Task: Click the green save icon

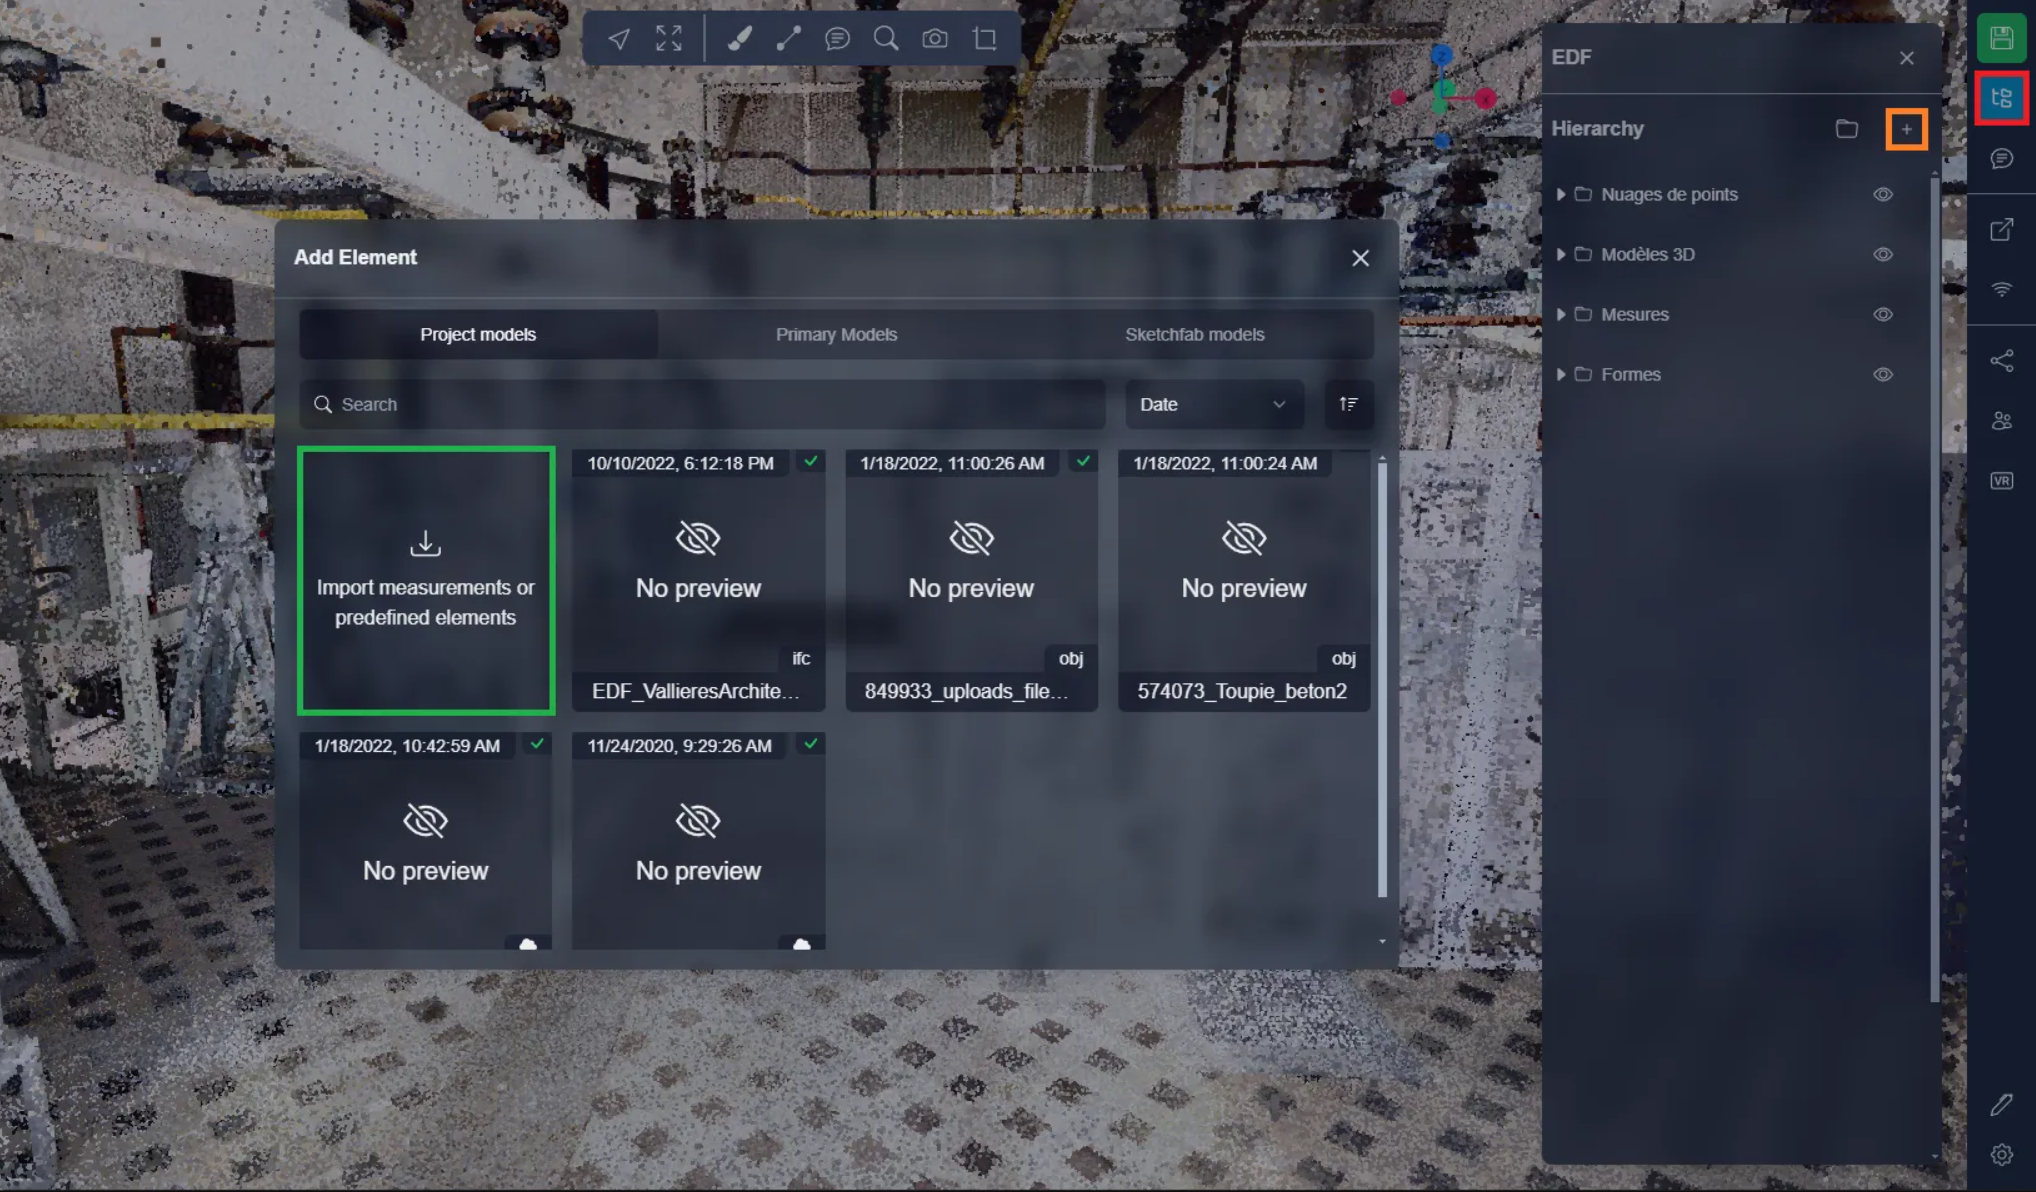Action: click(x=2001, y=39)
